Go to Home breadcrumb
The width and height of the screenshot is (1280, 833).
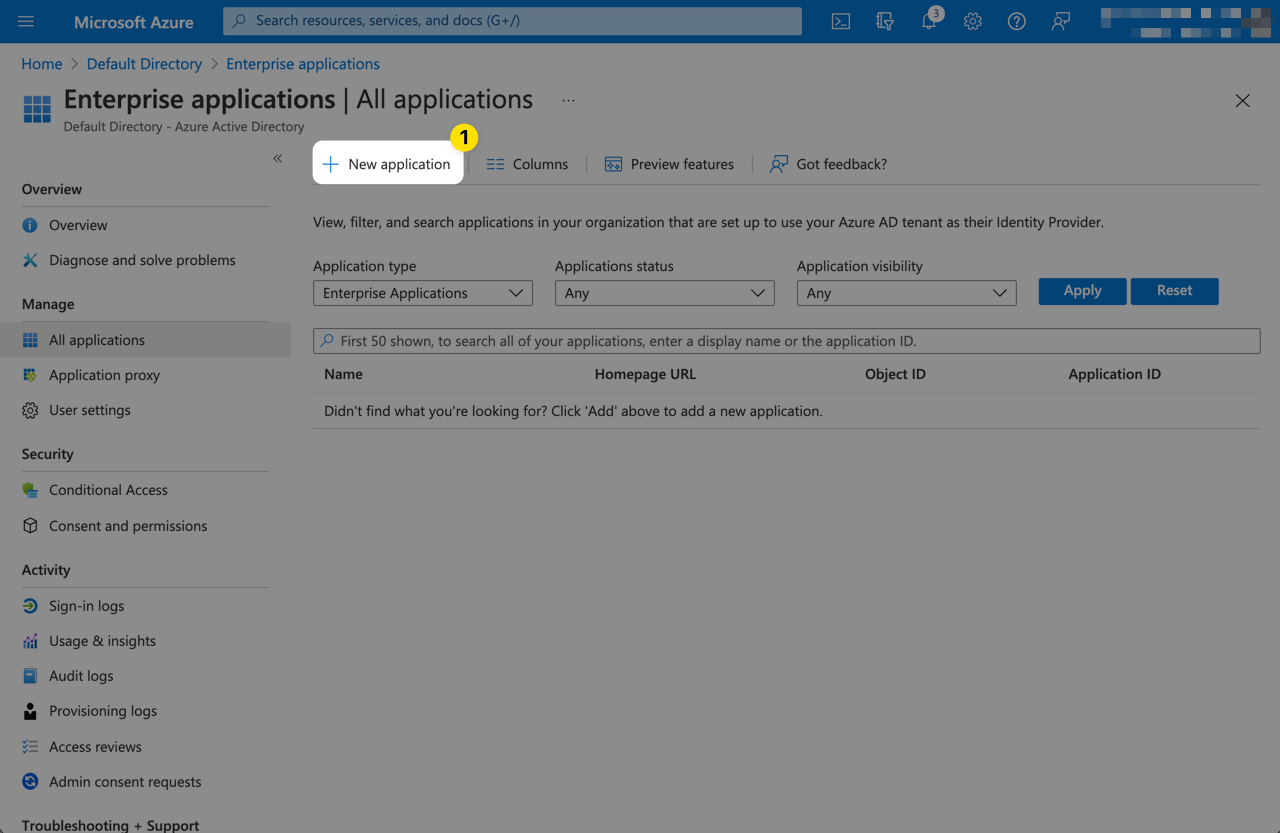tap(42, 64)
